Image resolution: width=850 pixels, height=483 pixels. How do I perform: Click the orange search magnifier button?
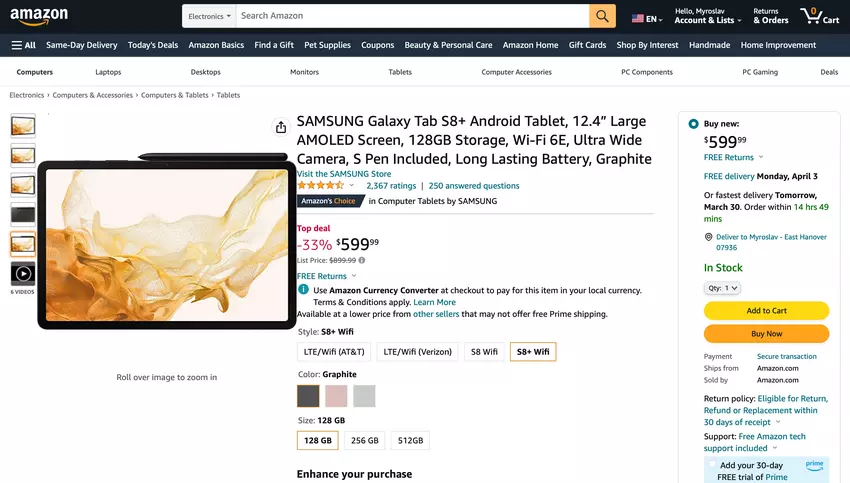click(x=602, y=16)
